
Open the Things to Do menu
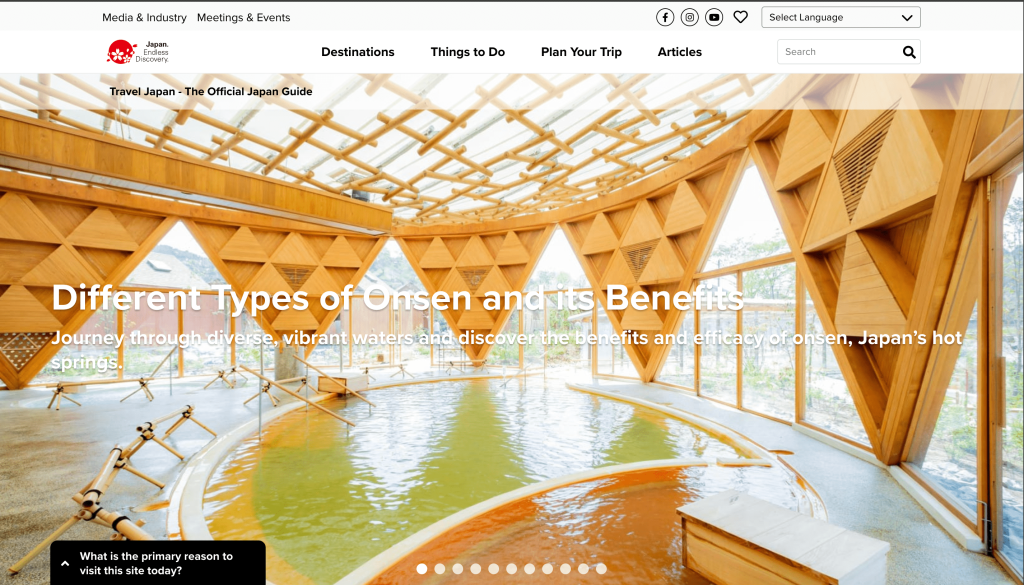pos(468,52)
